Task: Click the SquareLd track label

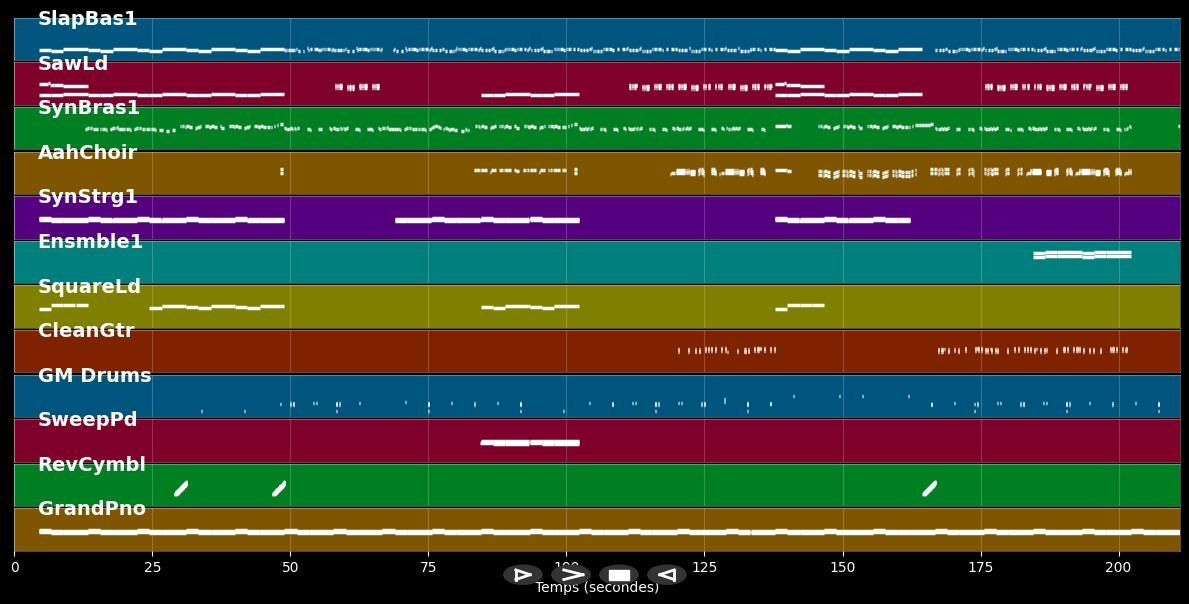Action: click(x=89, y=287)
